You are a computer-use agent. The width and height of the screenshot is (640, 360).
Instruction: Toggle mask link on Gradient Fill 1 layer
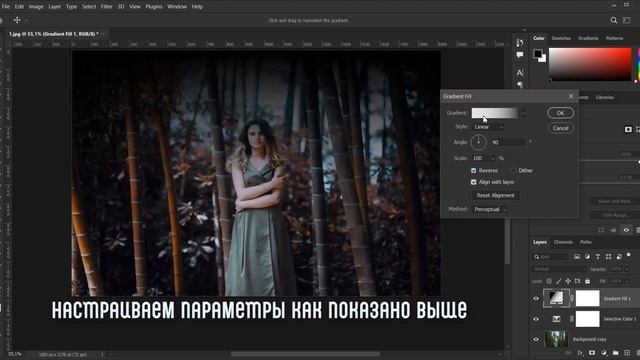pos(572,298)
